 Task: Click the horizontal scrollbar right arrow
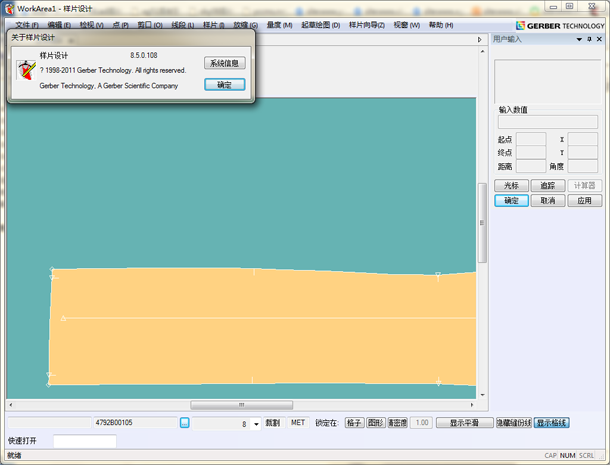pos(472,405)
